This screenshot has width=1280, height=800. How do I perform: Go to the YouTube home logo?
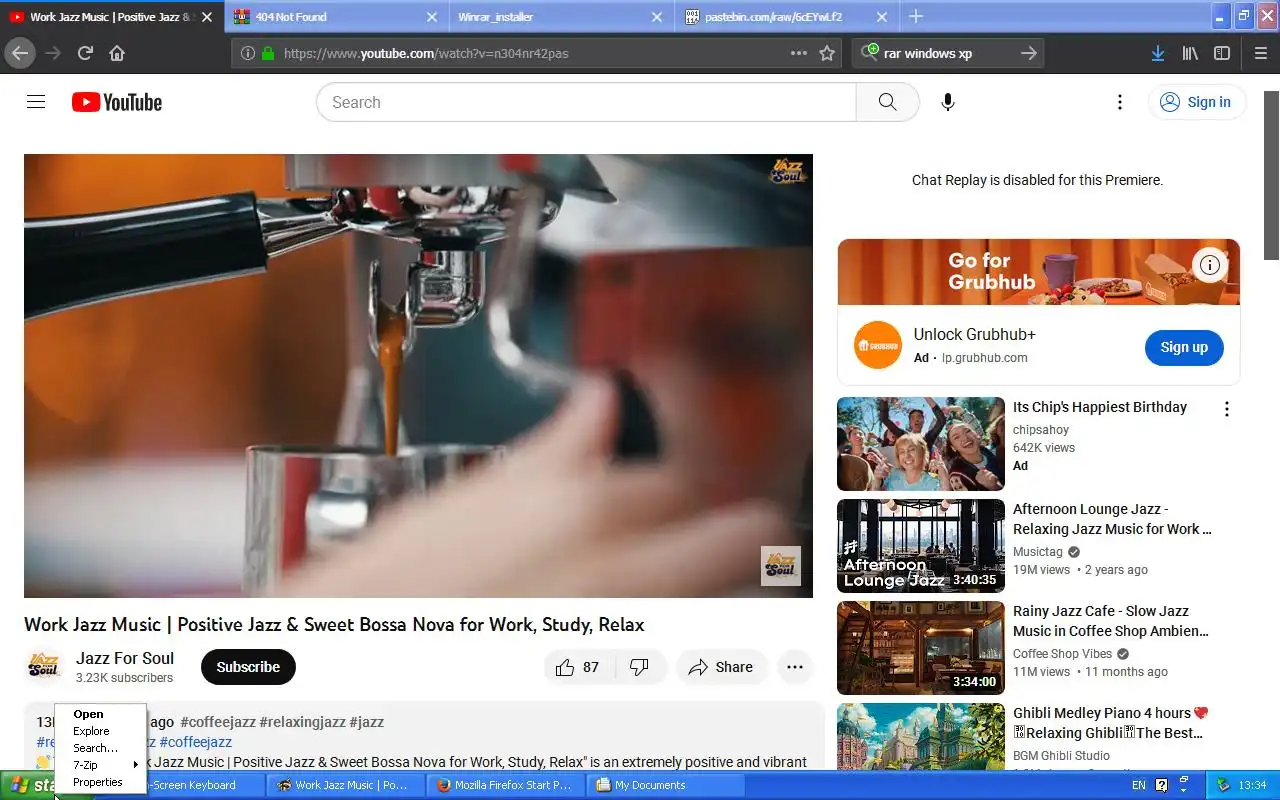(x=117, y=102)
